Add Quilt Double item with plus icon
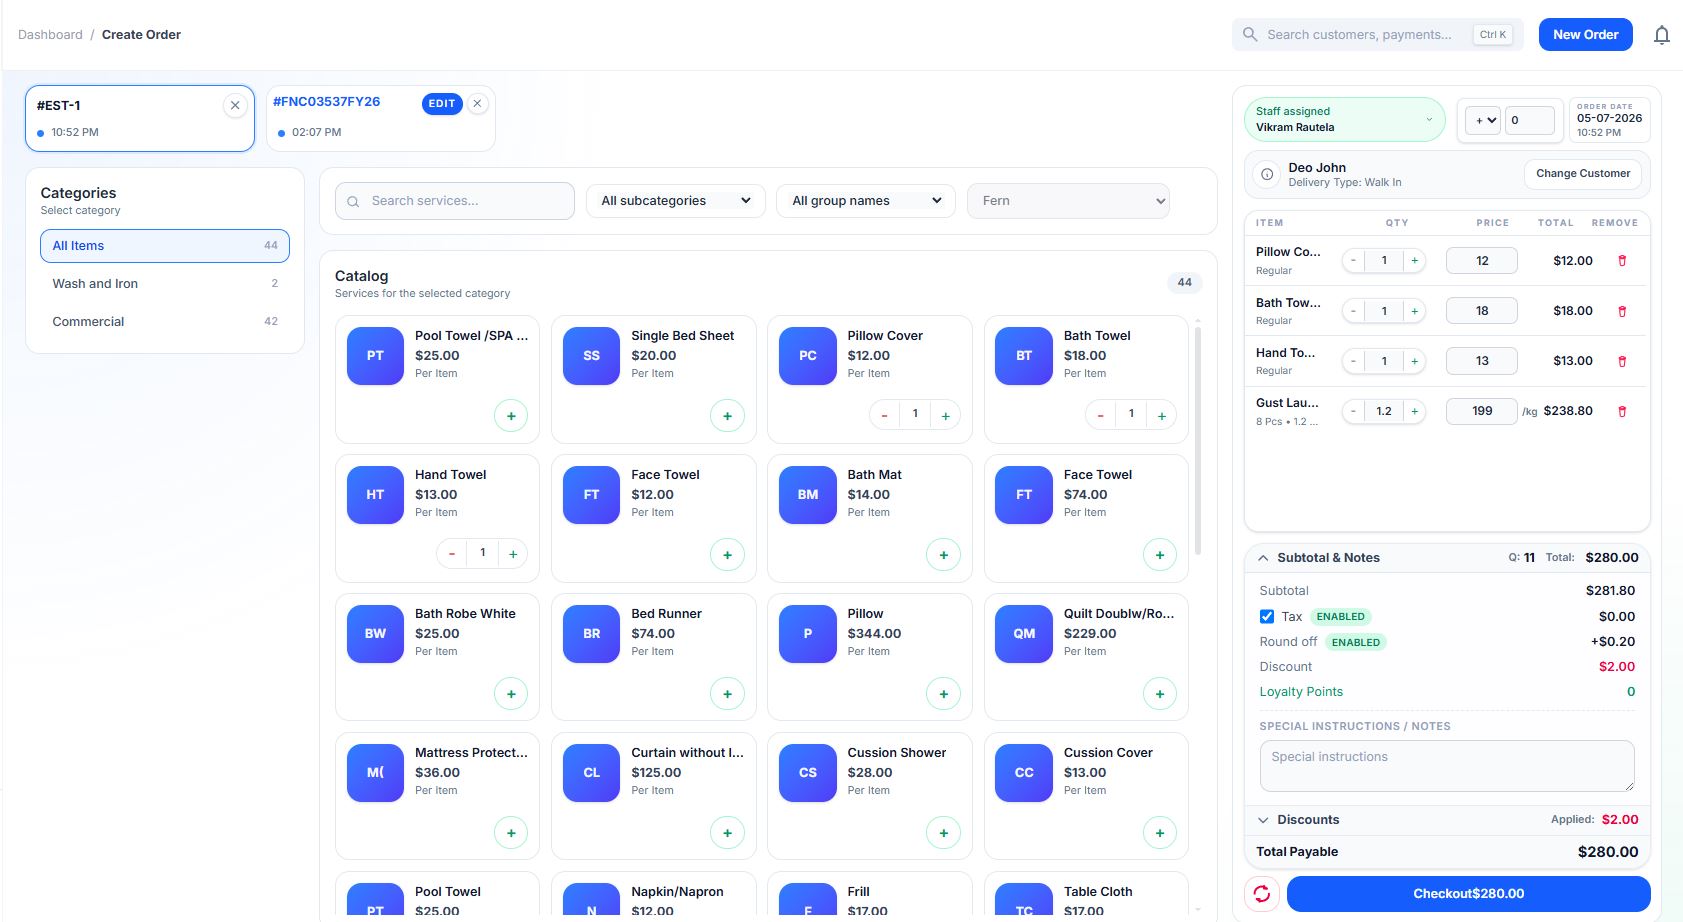Image resolution: width=1683 pixels, height=922 pixels. (1160, 694)
